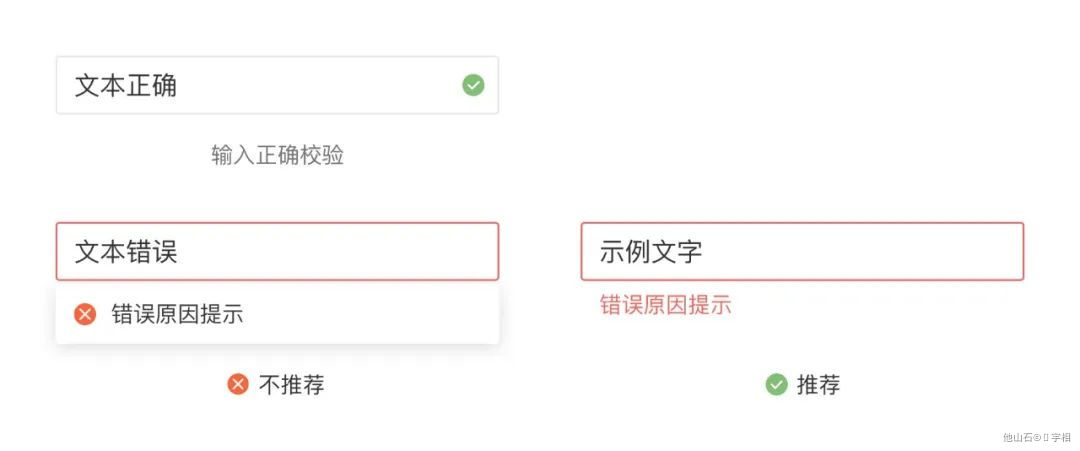Focus the input field containing 文本正确

(277, 85)
